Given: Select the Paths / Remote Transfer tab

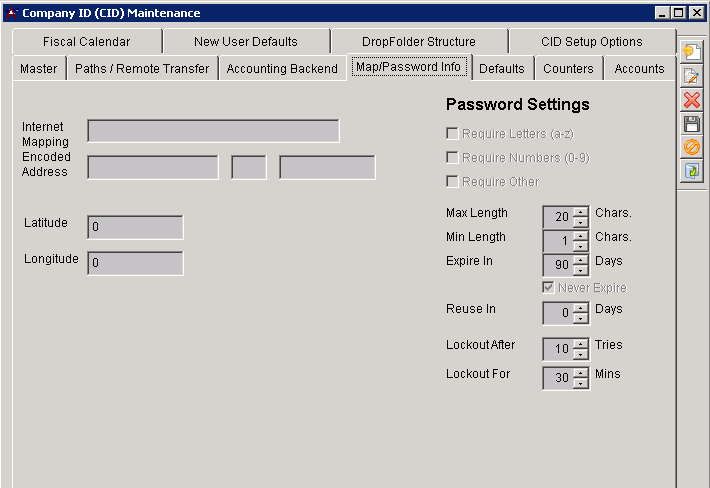Looking at the screenshot, I should point(142,69).
